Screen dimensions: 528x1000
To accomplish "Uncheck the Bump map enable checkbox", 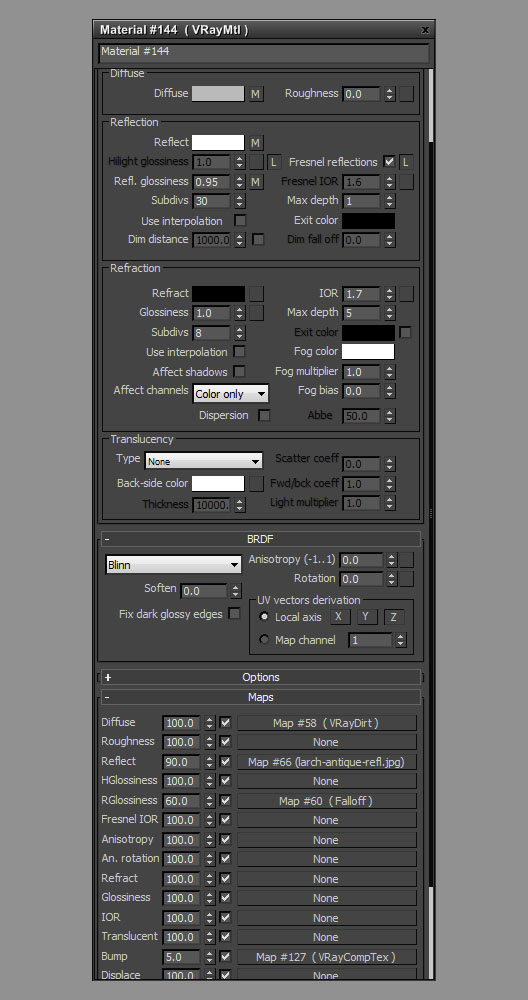I will pyautogui.click(x=224, y=957).
